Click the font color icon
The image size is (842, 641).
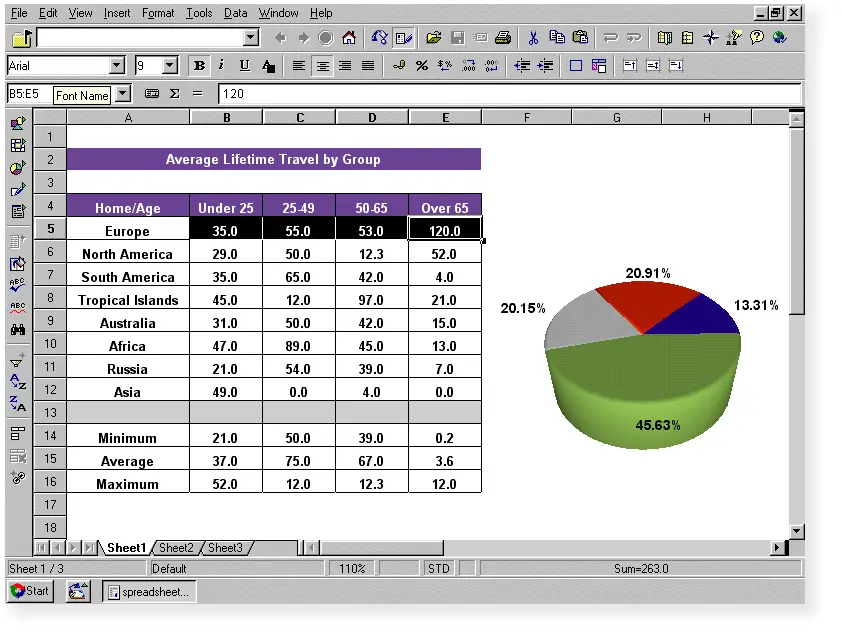[x=268, y=66]
